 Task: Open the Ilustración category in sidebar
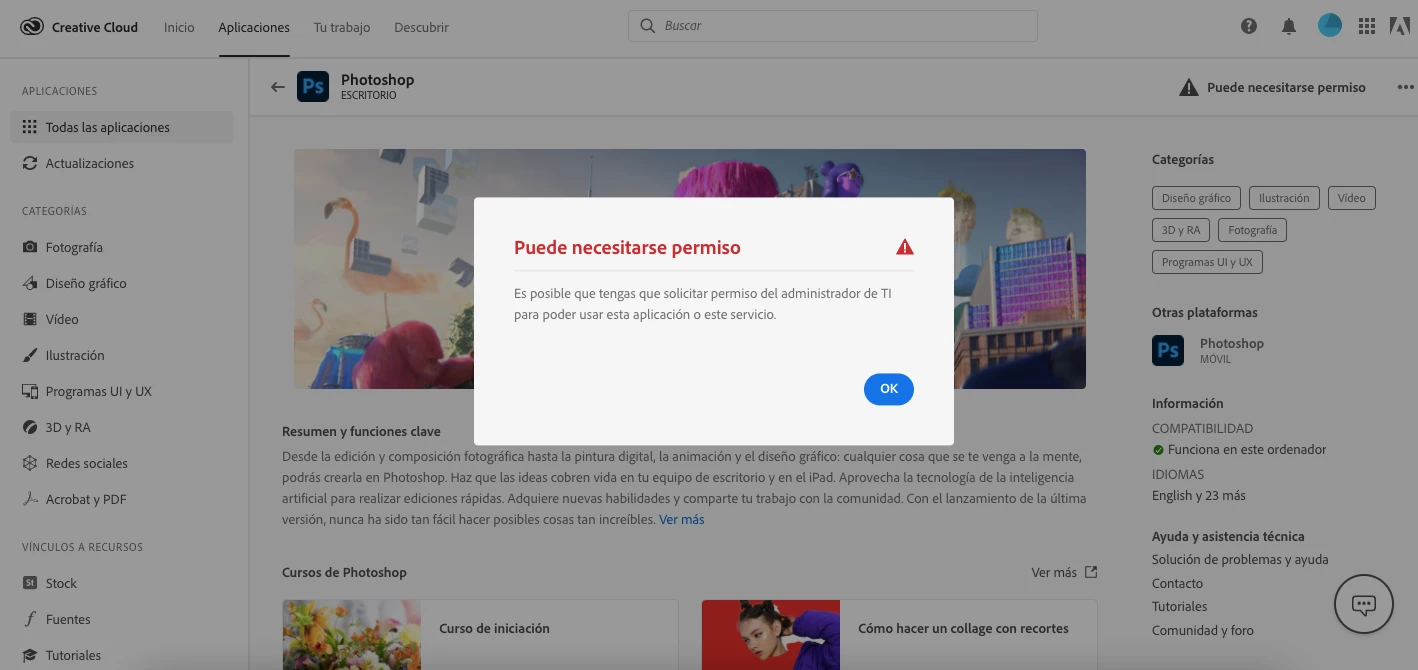[x=122, y=355]
